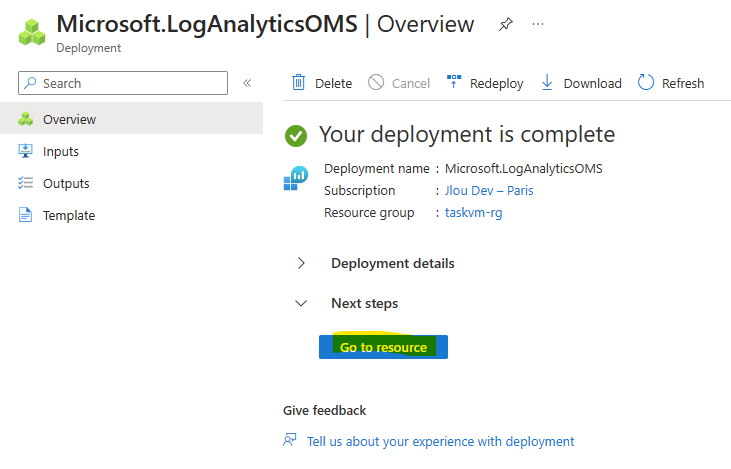Open the deployment experience feedback link
This screenshot has width=731, height=469.
[x=441, y=441]
